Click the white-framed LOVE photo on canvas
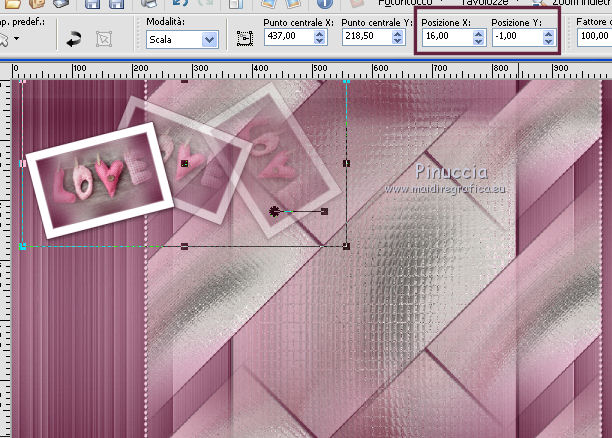This screenshot has width=612, height=438. click(100, 180)
